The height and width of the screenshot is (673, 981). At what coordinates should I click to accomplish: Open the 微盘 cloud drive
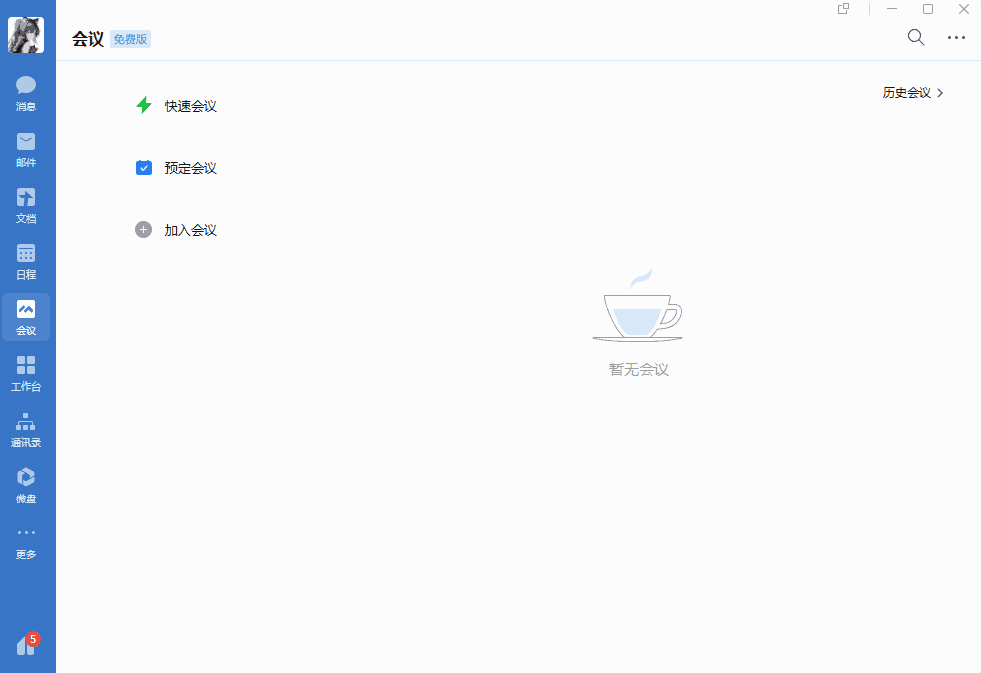click(25, 484)
